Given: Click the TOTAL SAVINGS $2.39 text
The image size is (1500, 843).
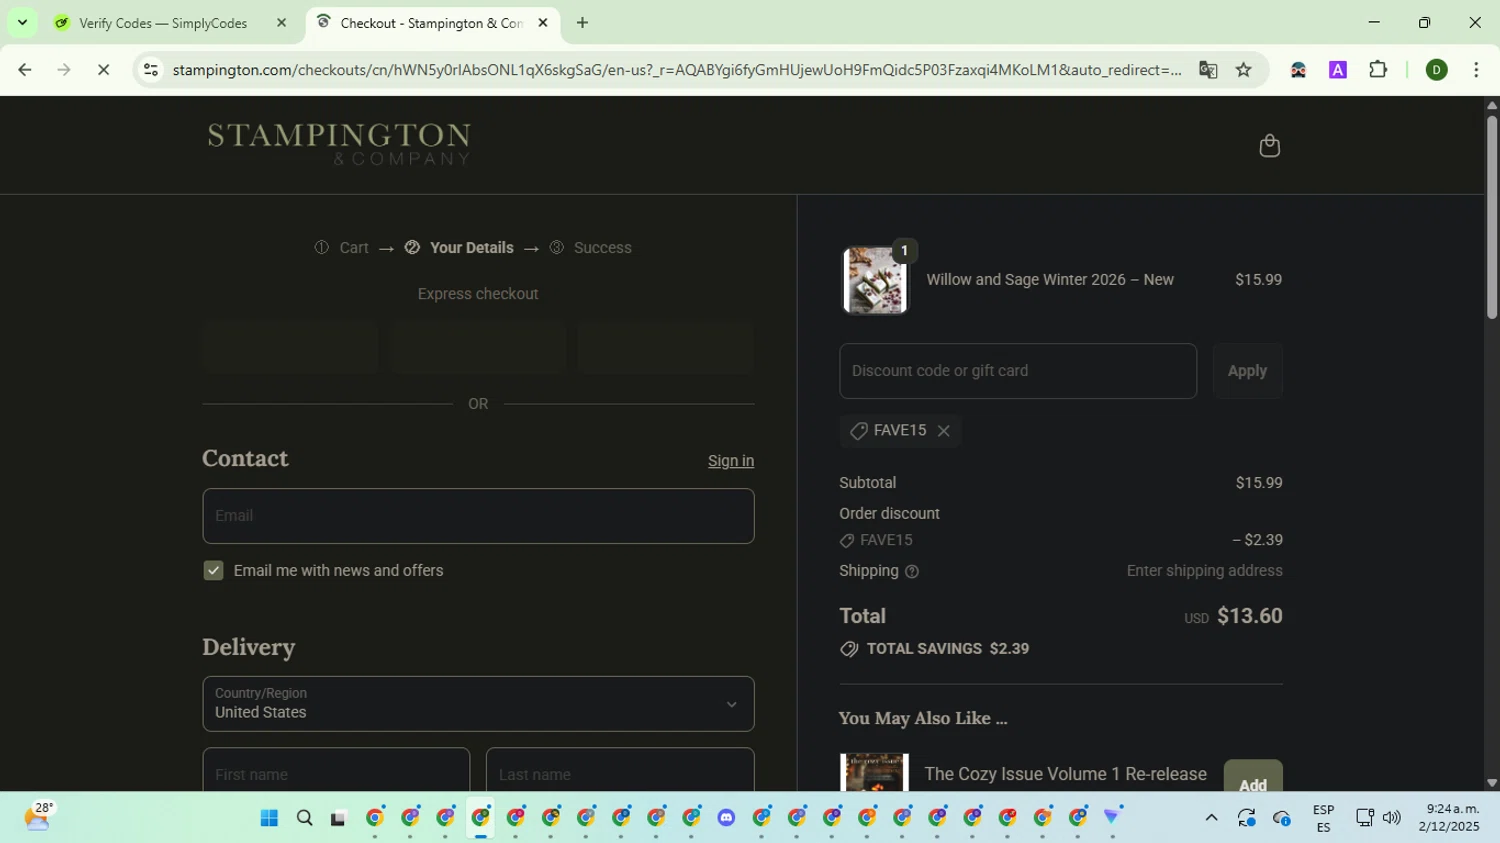Looking at the screenshot, I should [x=948, y=649].
